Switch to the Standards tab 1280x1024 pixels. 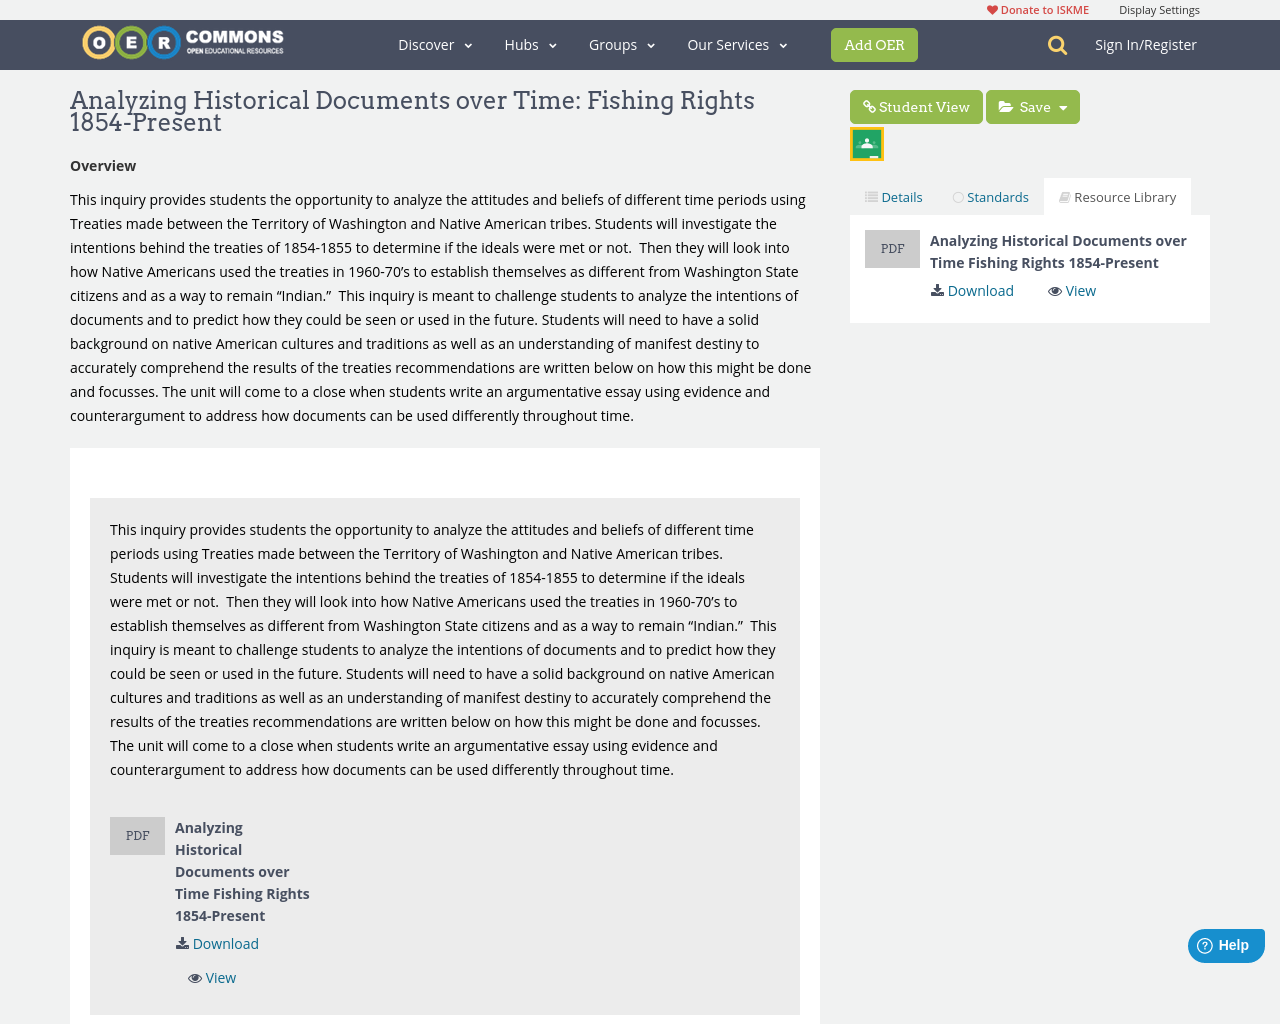[x=990, y=197]
